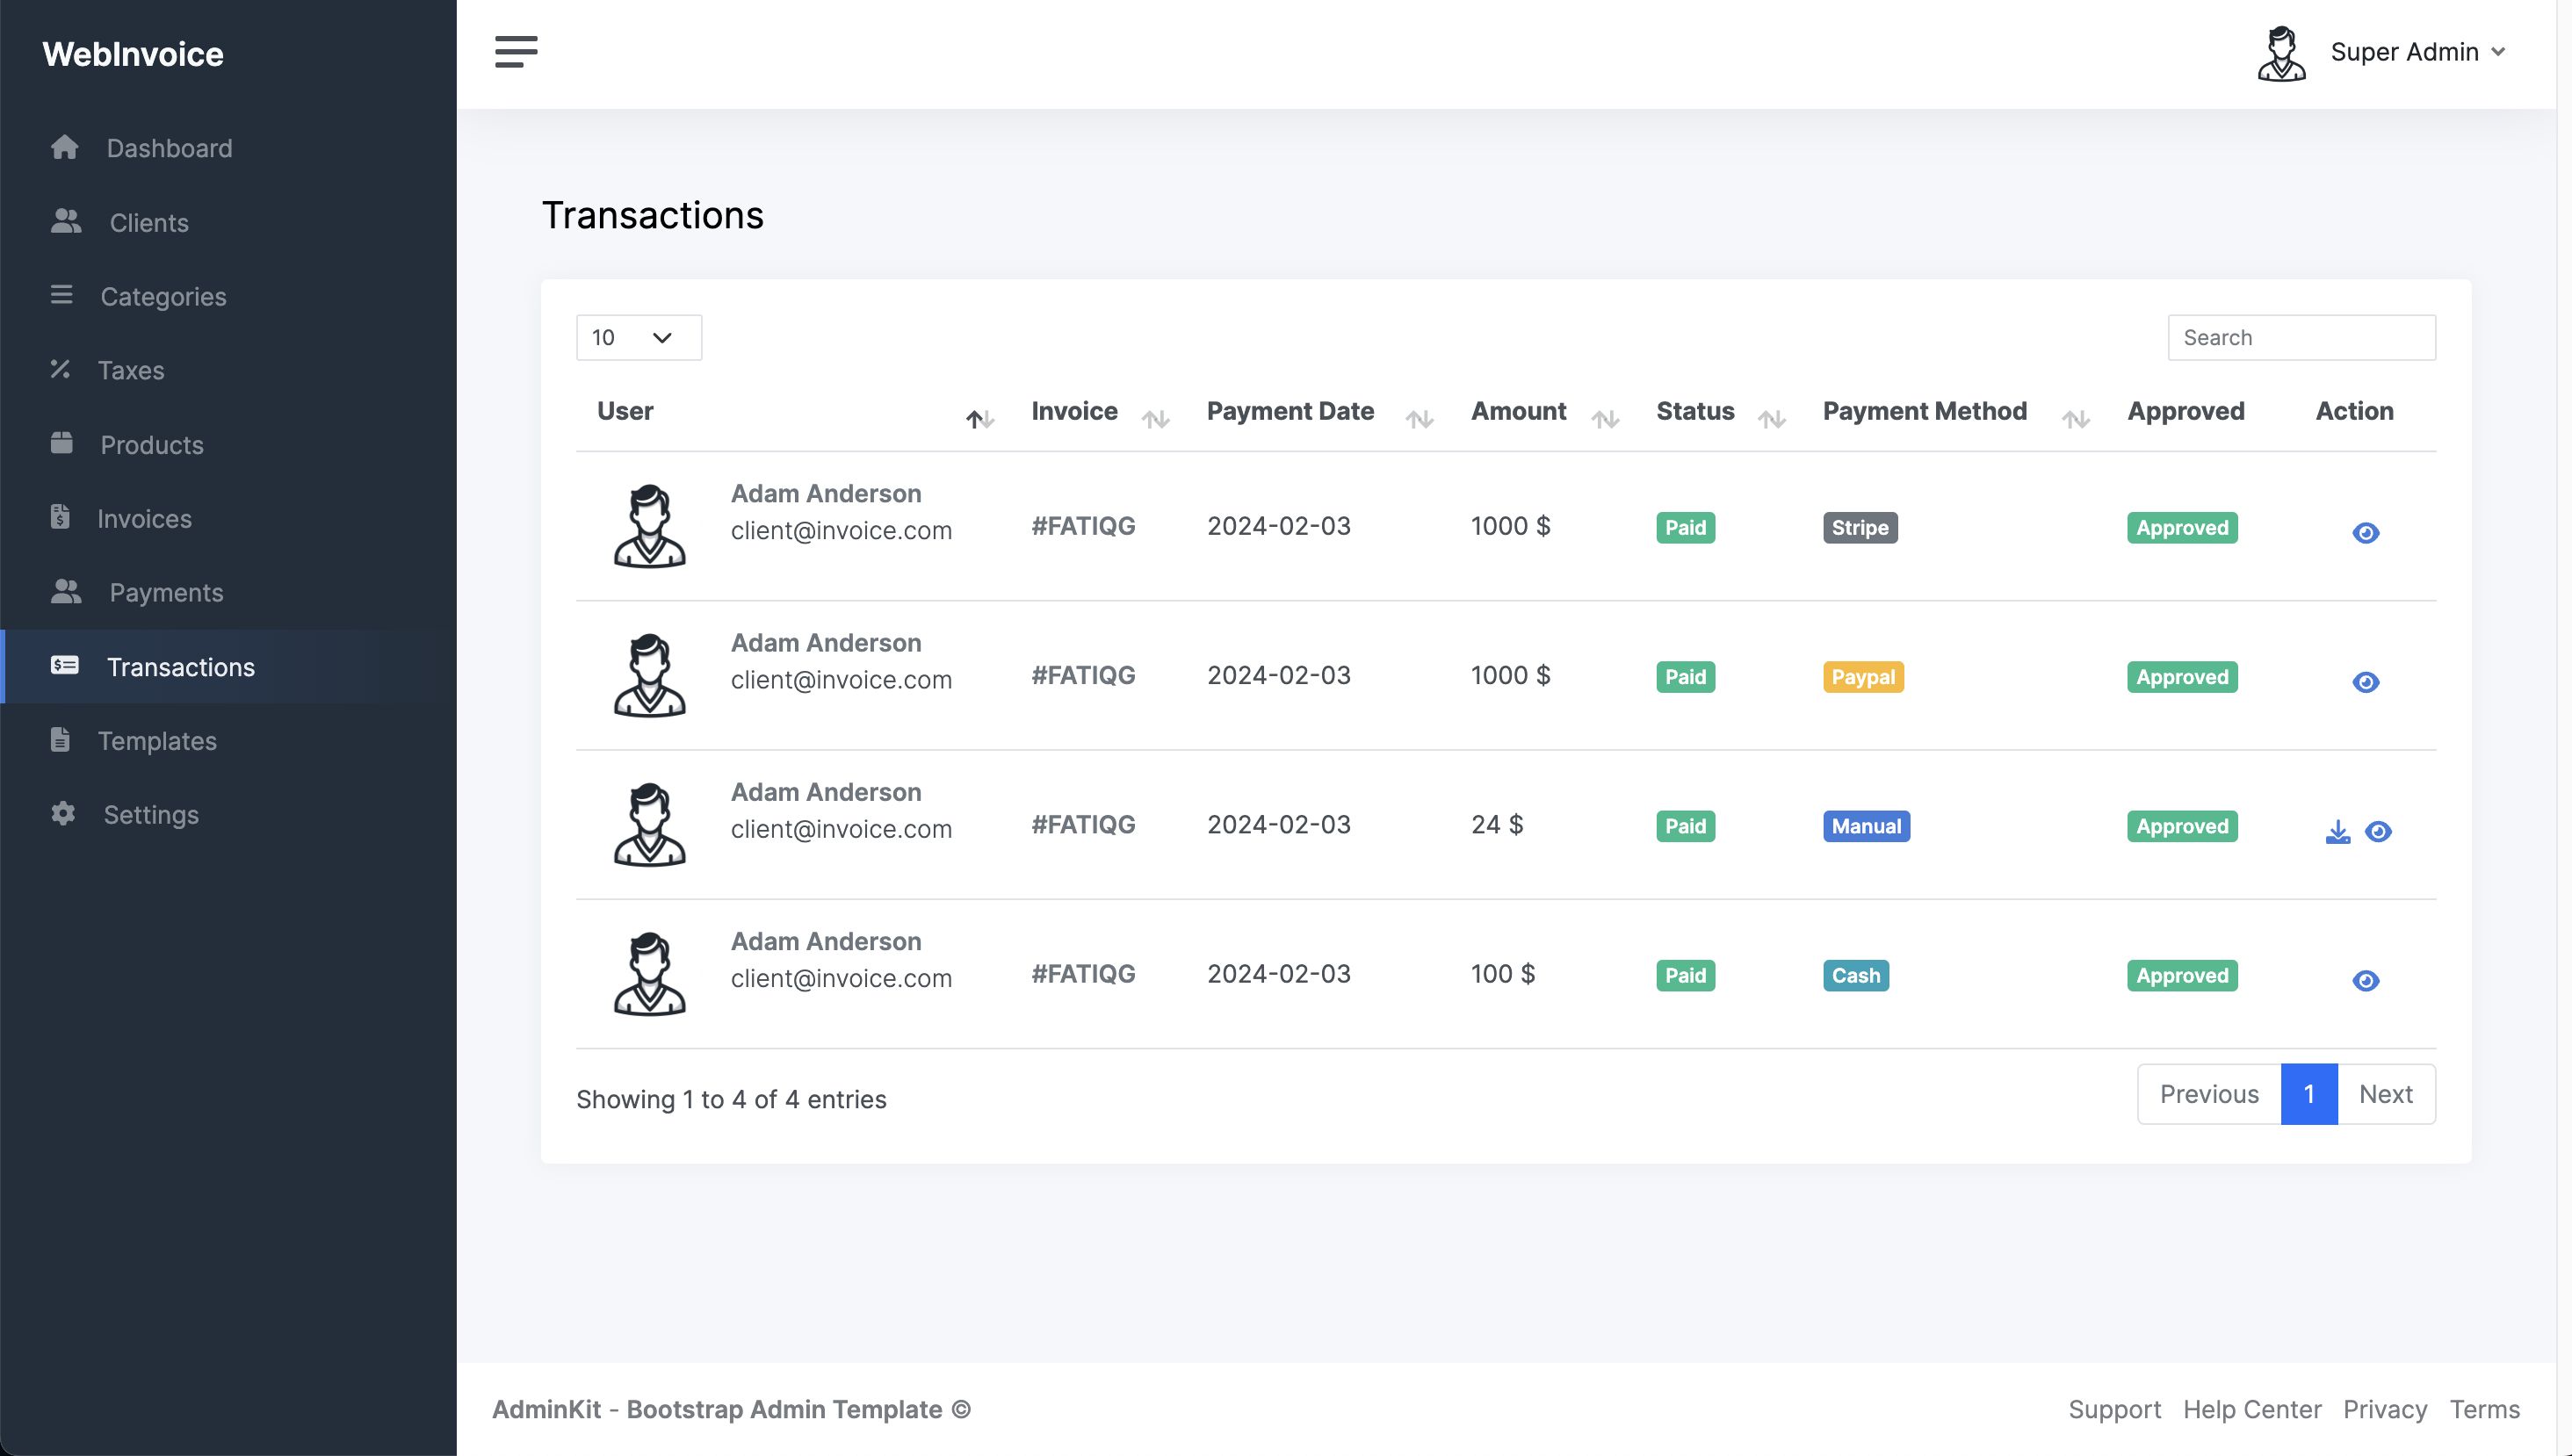
Task: Click the eye view icon in the Stripe row
Action: (x=2365, y=533)
